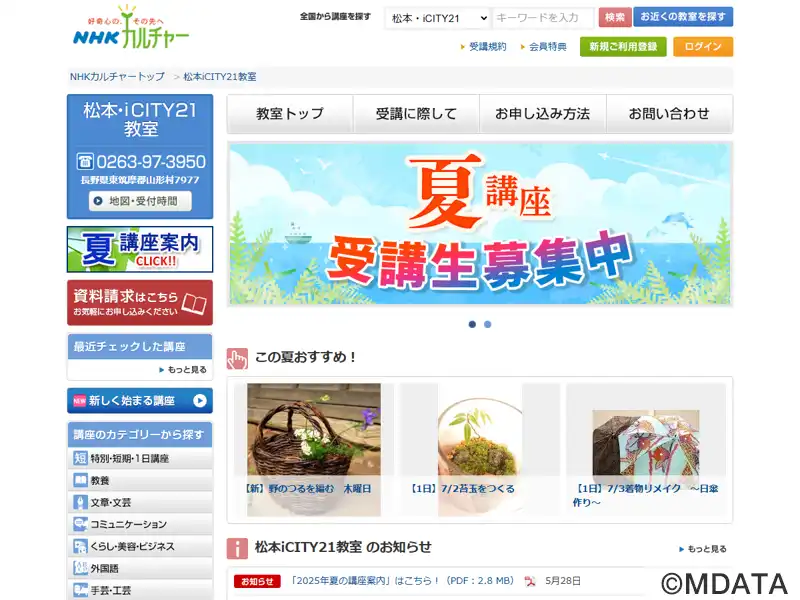Screen dimensions: 800x600
Task: Click the お知らせ red tag label
Action: 257,581
